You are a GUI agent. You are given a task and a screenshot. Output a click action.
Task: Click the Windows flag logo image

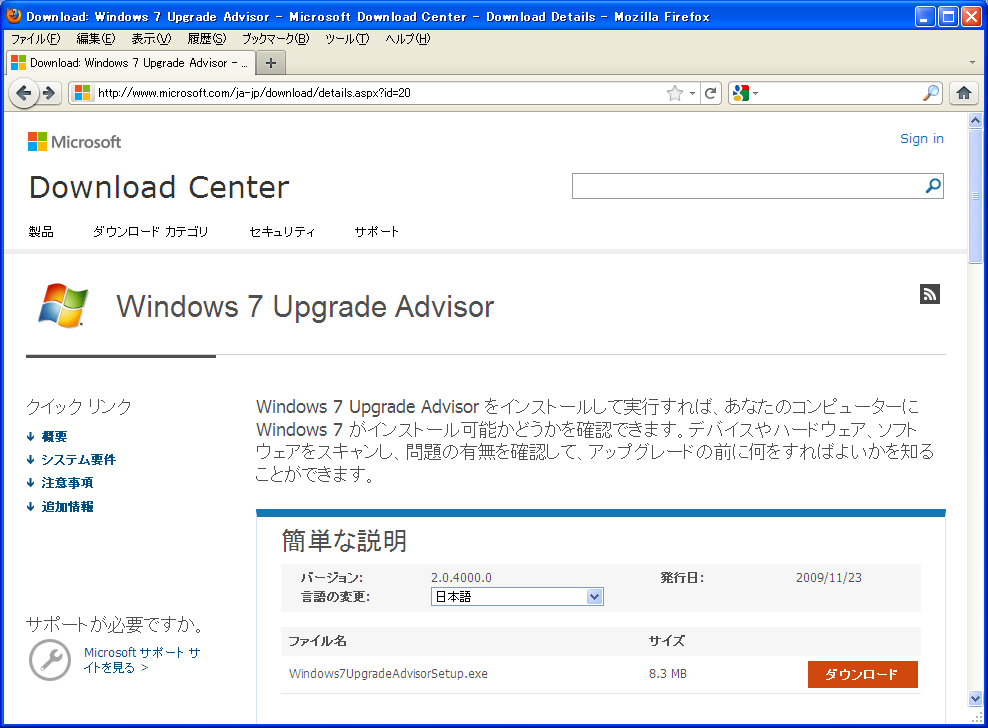(x=63, y=306)
